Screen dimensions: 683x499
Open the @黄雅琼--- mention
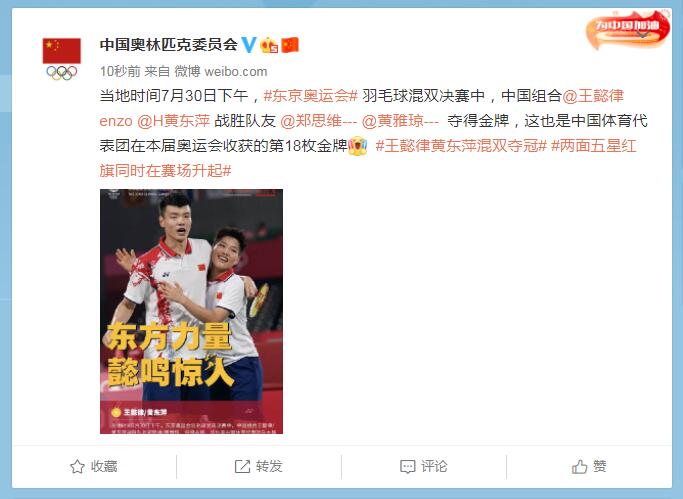[400, 121]
